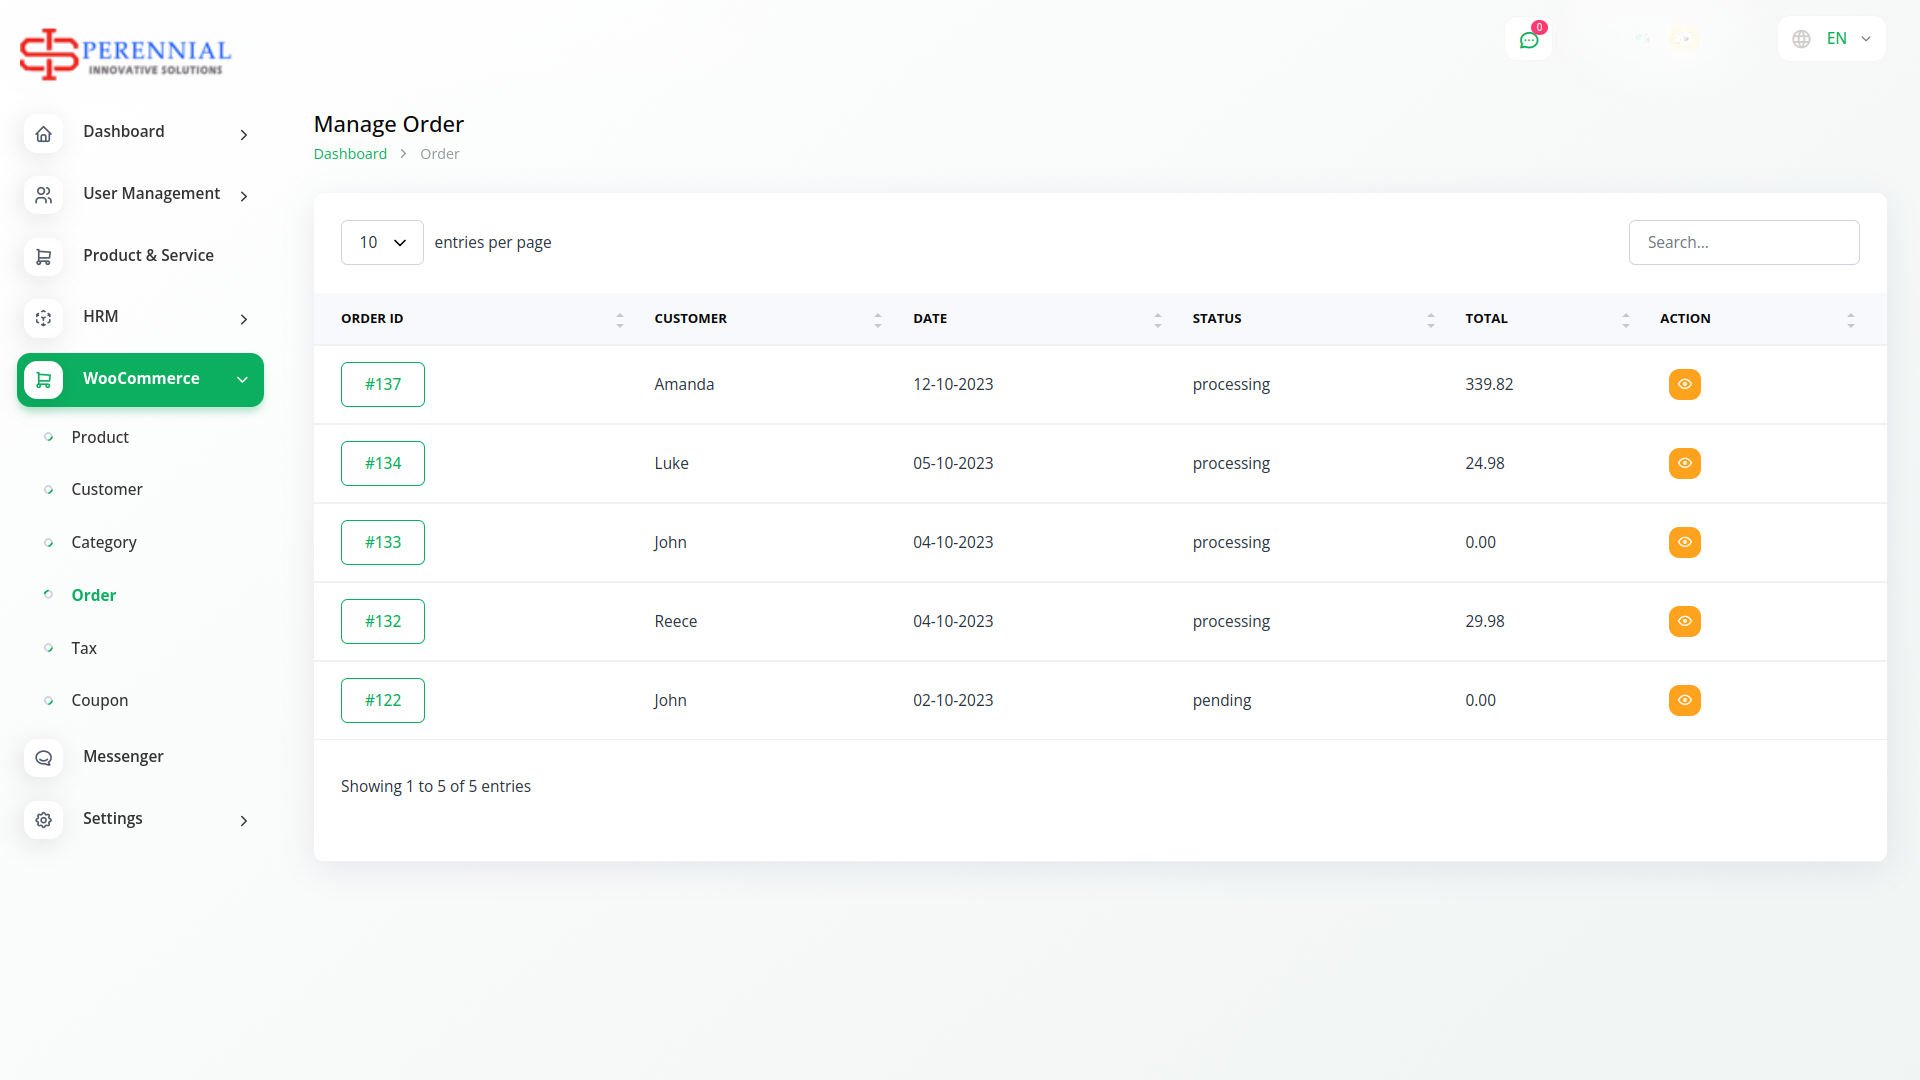View pending order #122 via eye icon
1920x1080 pixels.
click(1684, 700)
